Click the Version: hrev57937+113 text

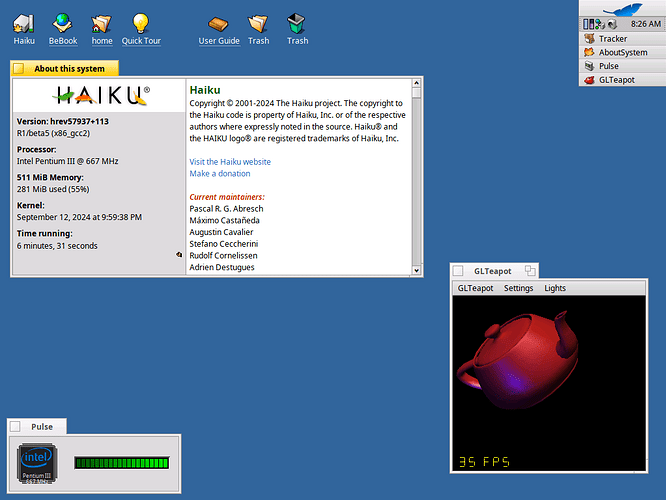(x=62, y=121)
